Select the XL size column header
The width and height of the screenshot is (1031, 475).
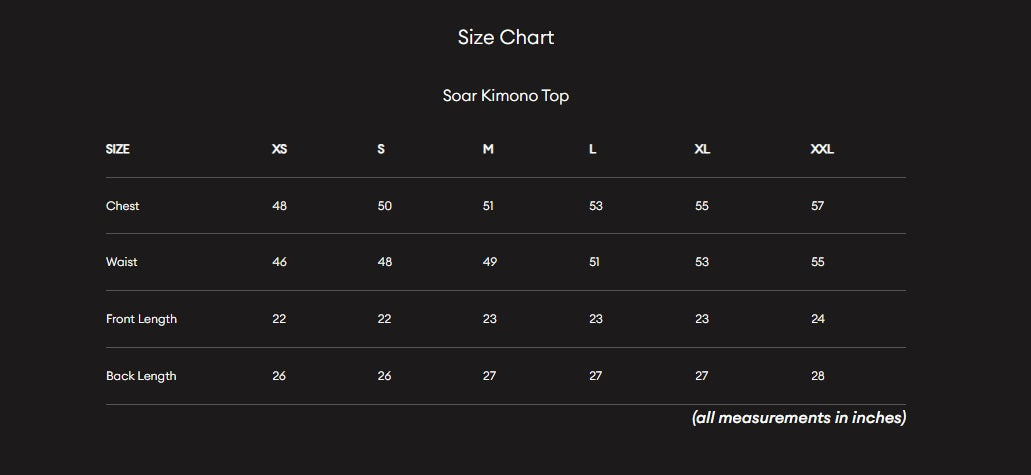click(702, 149)
